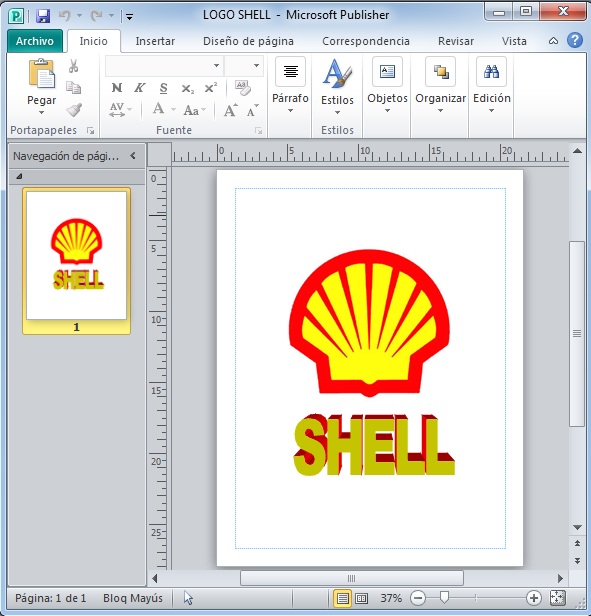Open the font size combo box
Image resolution: width=591 pixels, height=616 pixels.
(243, 66)
